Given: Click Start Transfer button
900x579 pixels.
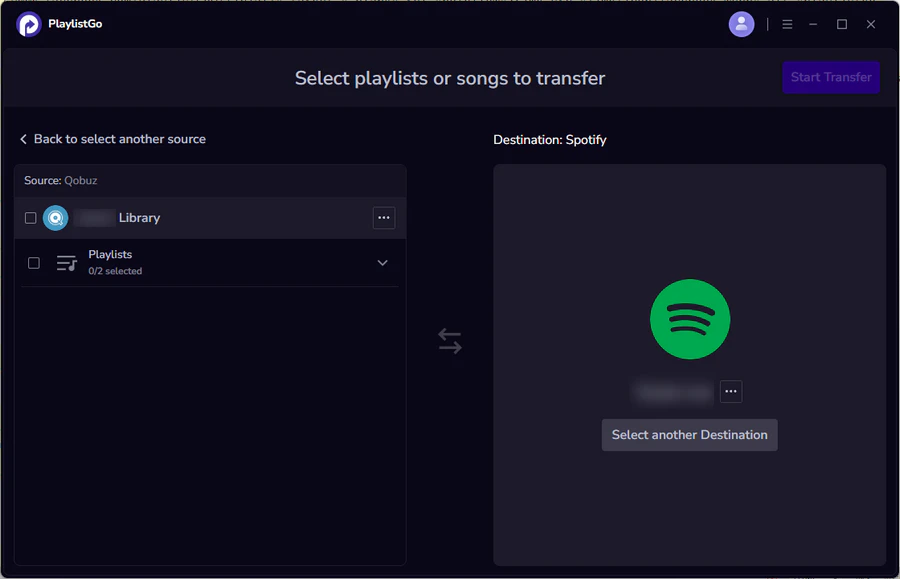Looking at the screenshot, I should coord(831,77).
